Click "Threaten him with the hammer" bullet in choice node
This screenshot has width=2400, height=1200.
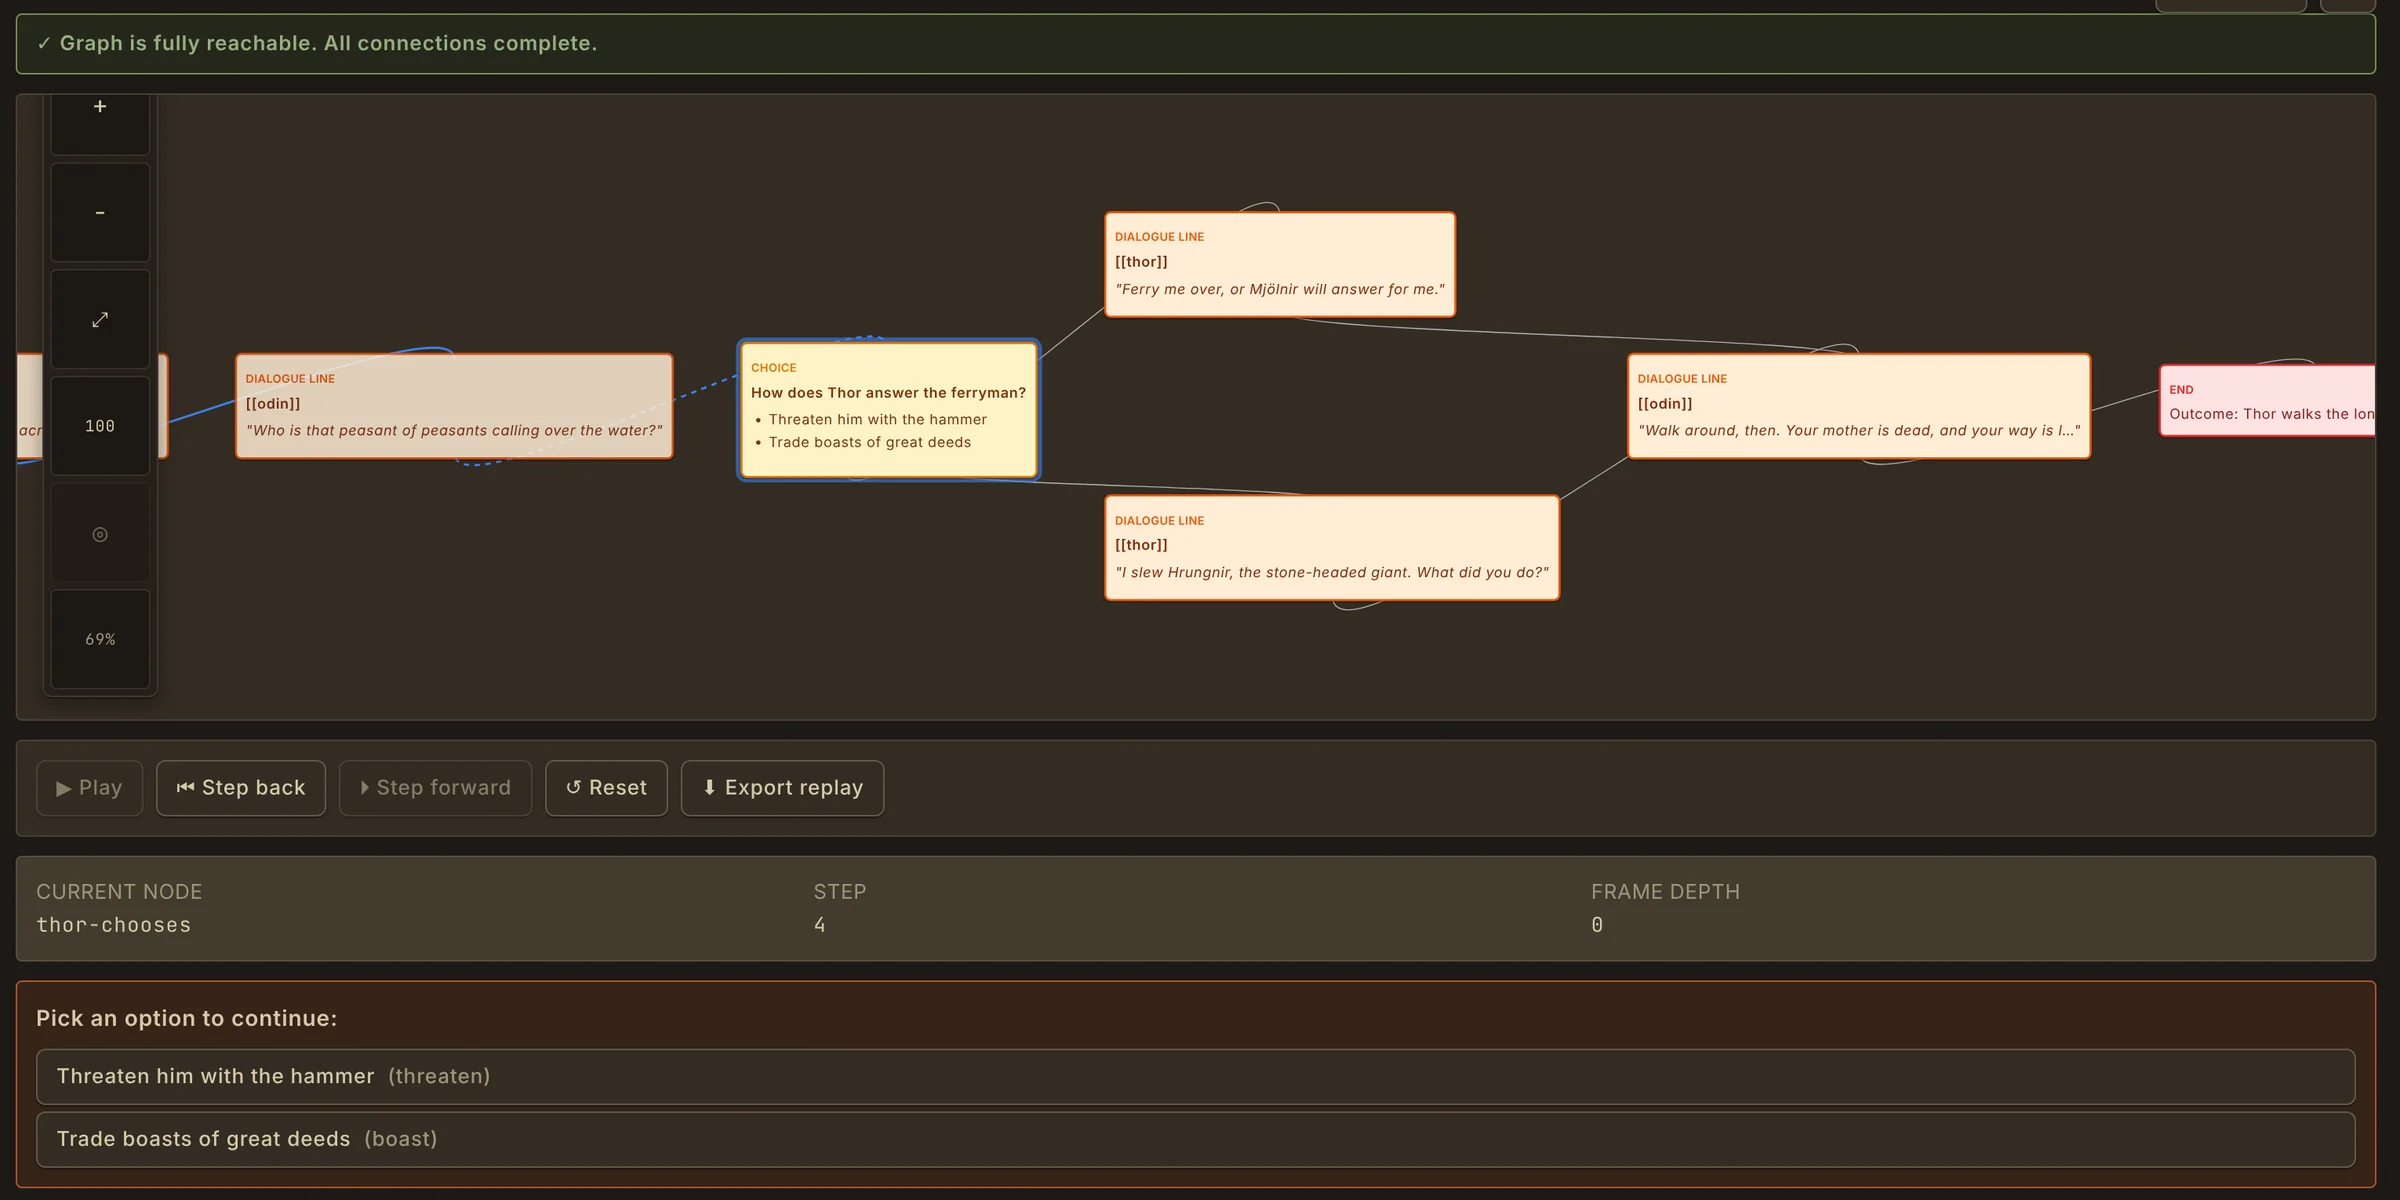tap(877, 420)
